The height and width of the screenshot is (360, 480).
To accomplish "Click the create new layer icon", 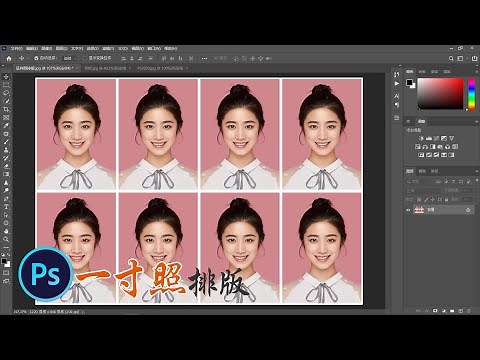I will 461,311.
